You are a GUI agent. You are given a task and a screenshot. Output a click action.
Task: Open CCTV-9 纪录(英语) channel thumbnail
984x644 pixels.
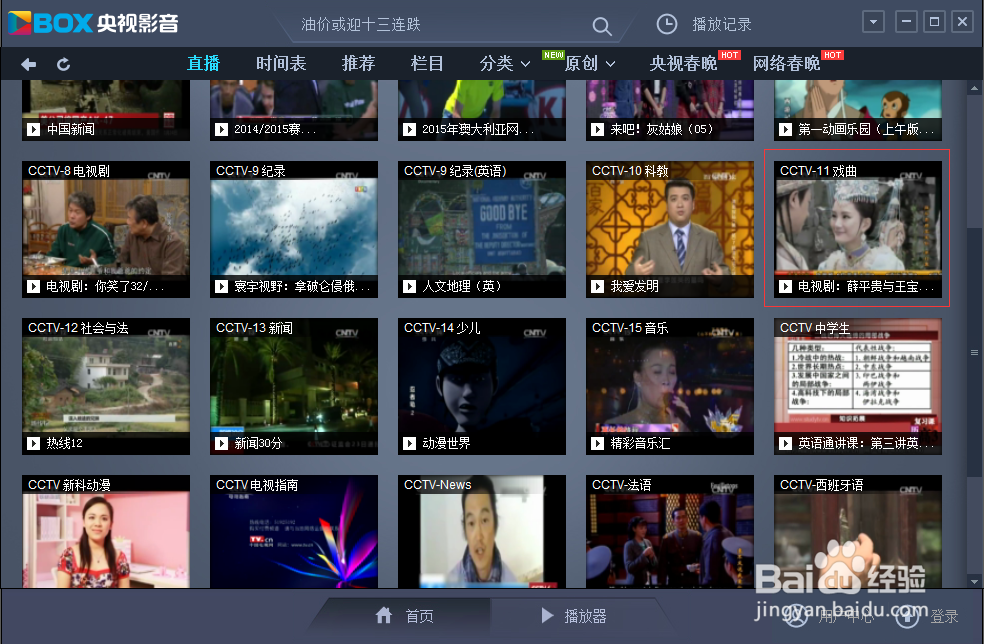(482, 229)
